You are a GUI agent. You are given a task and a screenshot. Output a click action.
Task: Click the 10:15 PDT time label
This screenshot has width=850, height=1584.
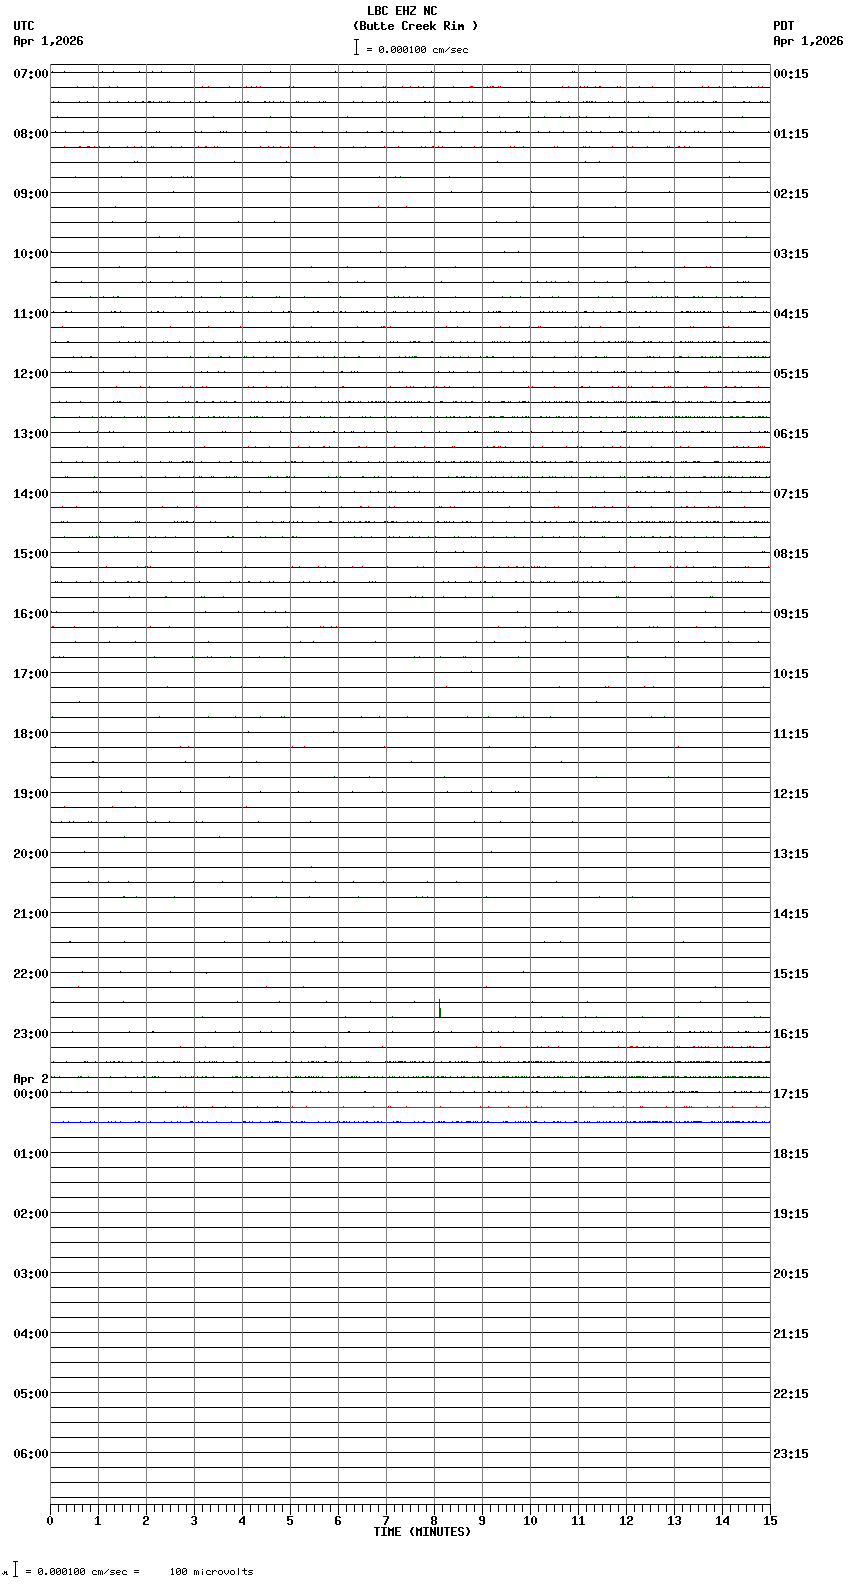coord(791,674)
